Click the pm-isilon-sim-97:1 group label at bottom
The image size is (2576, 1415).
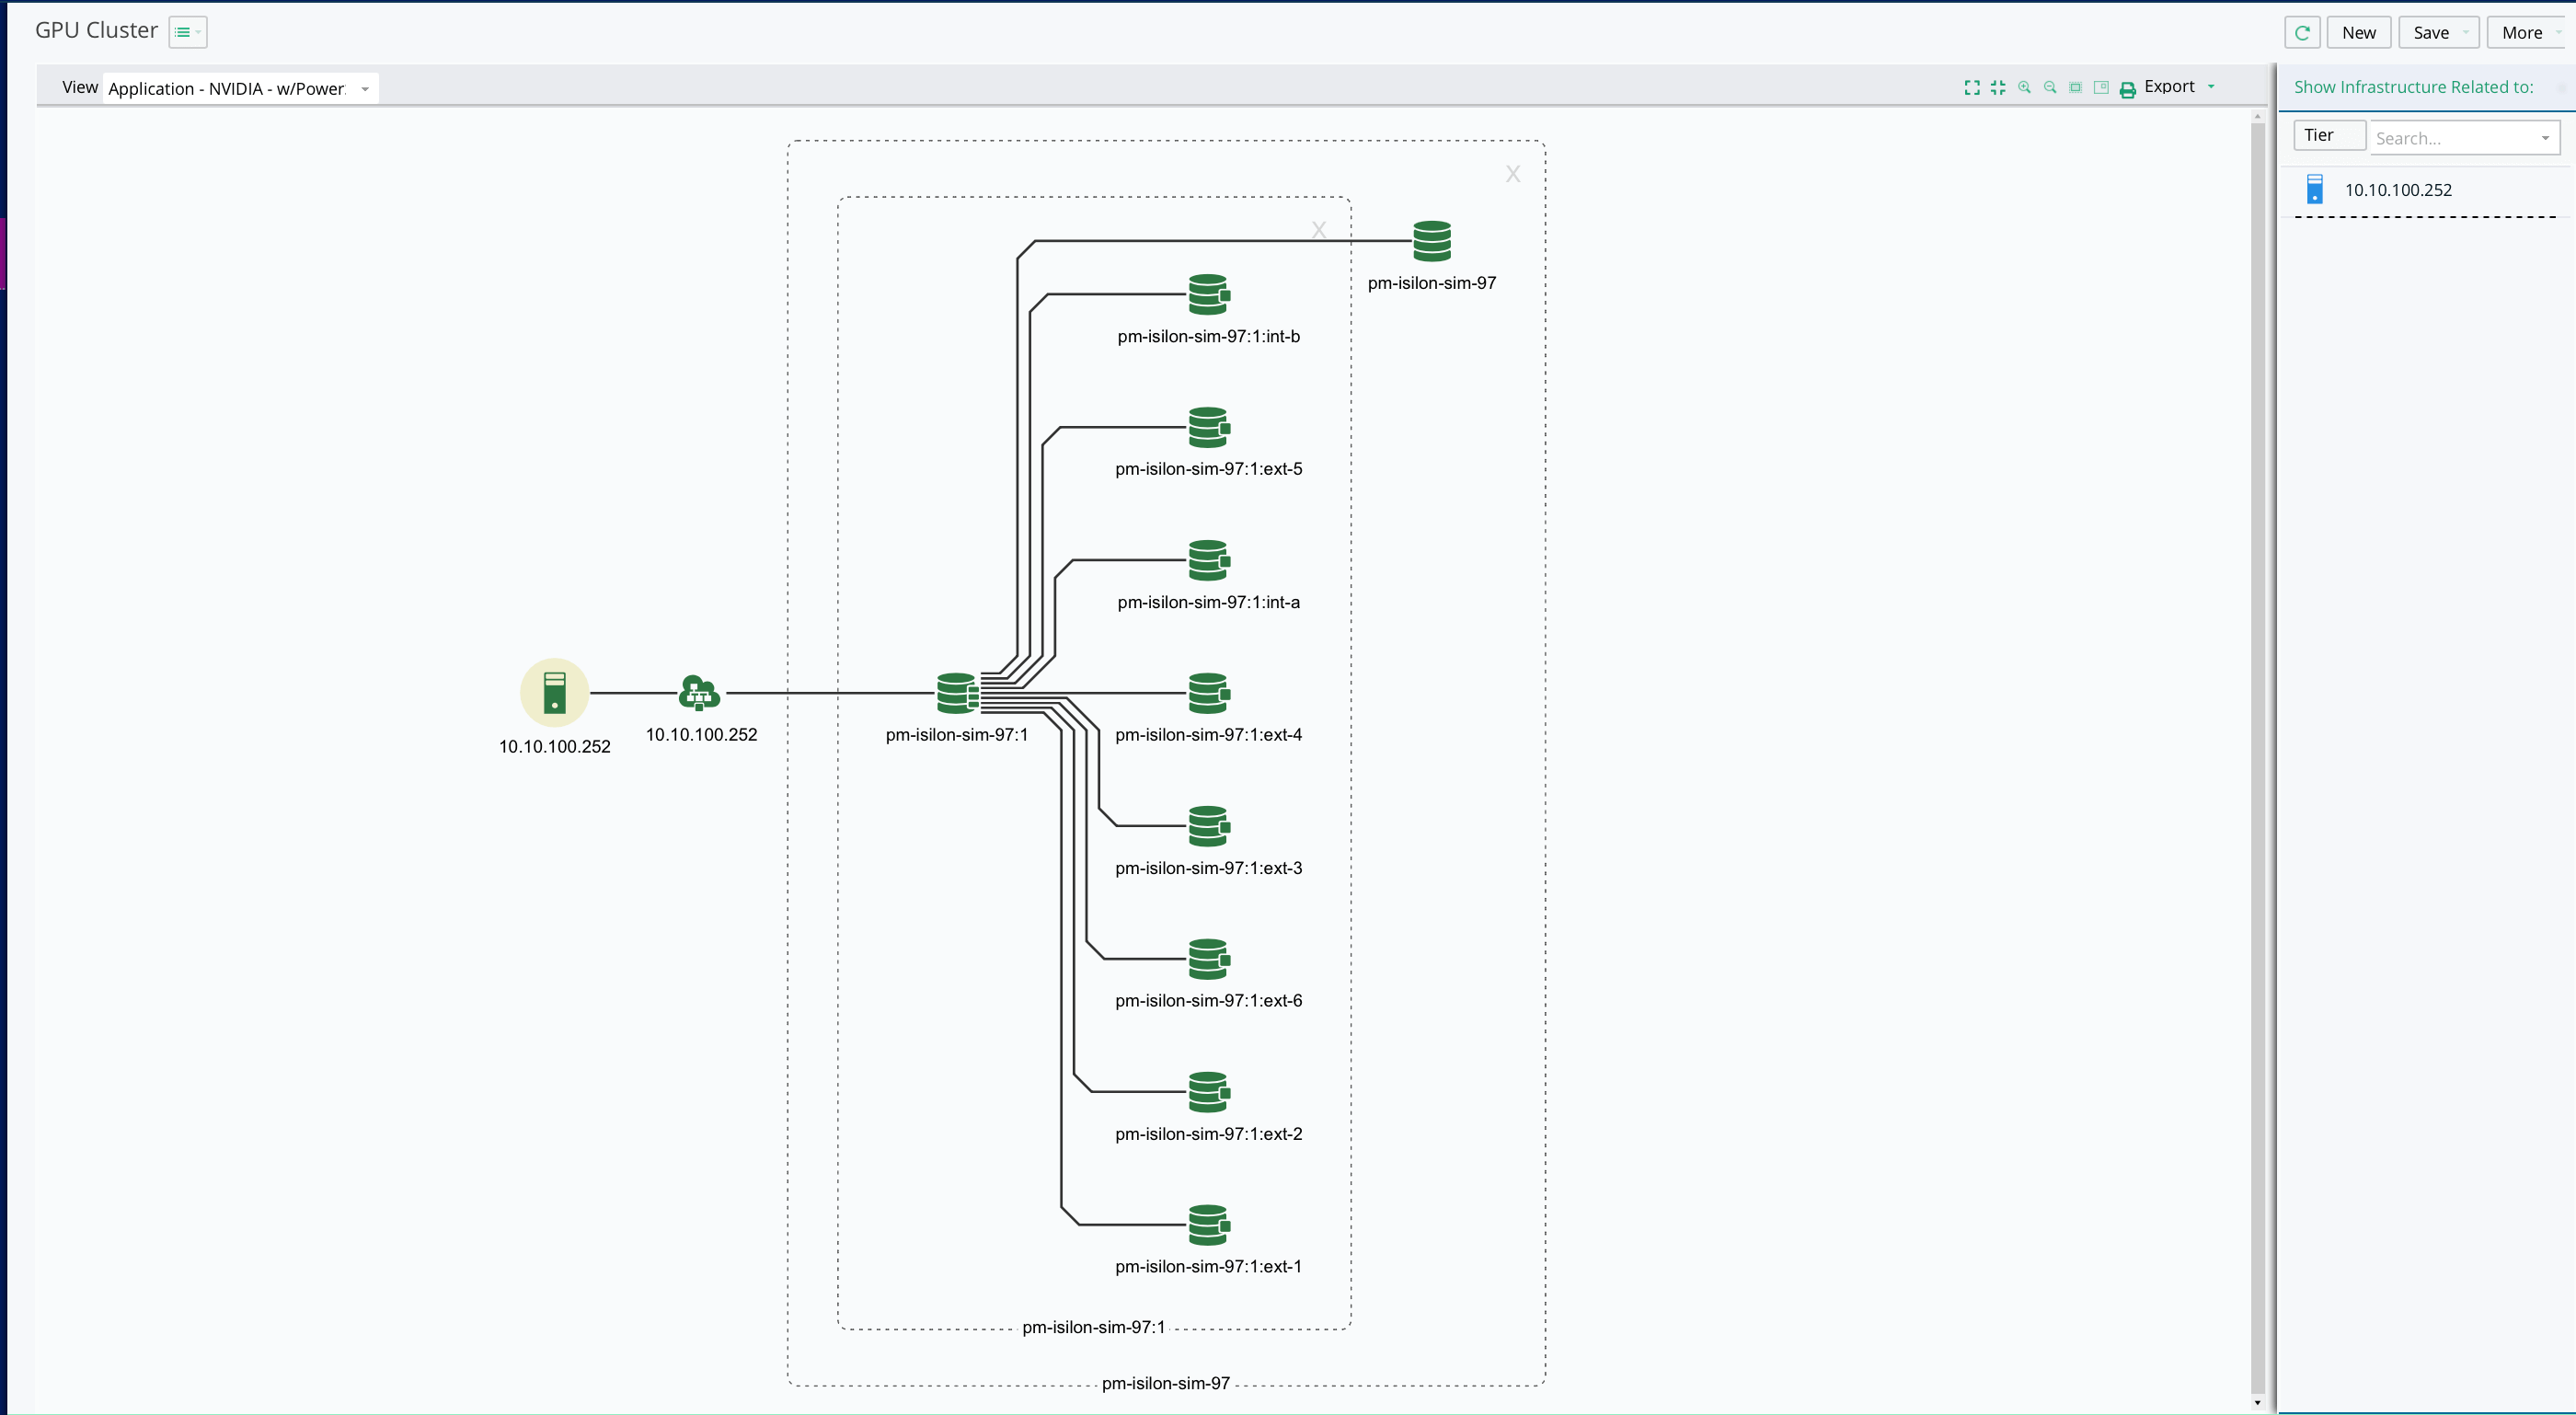coord(1093,1327)
